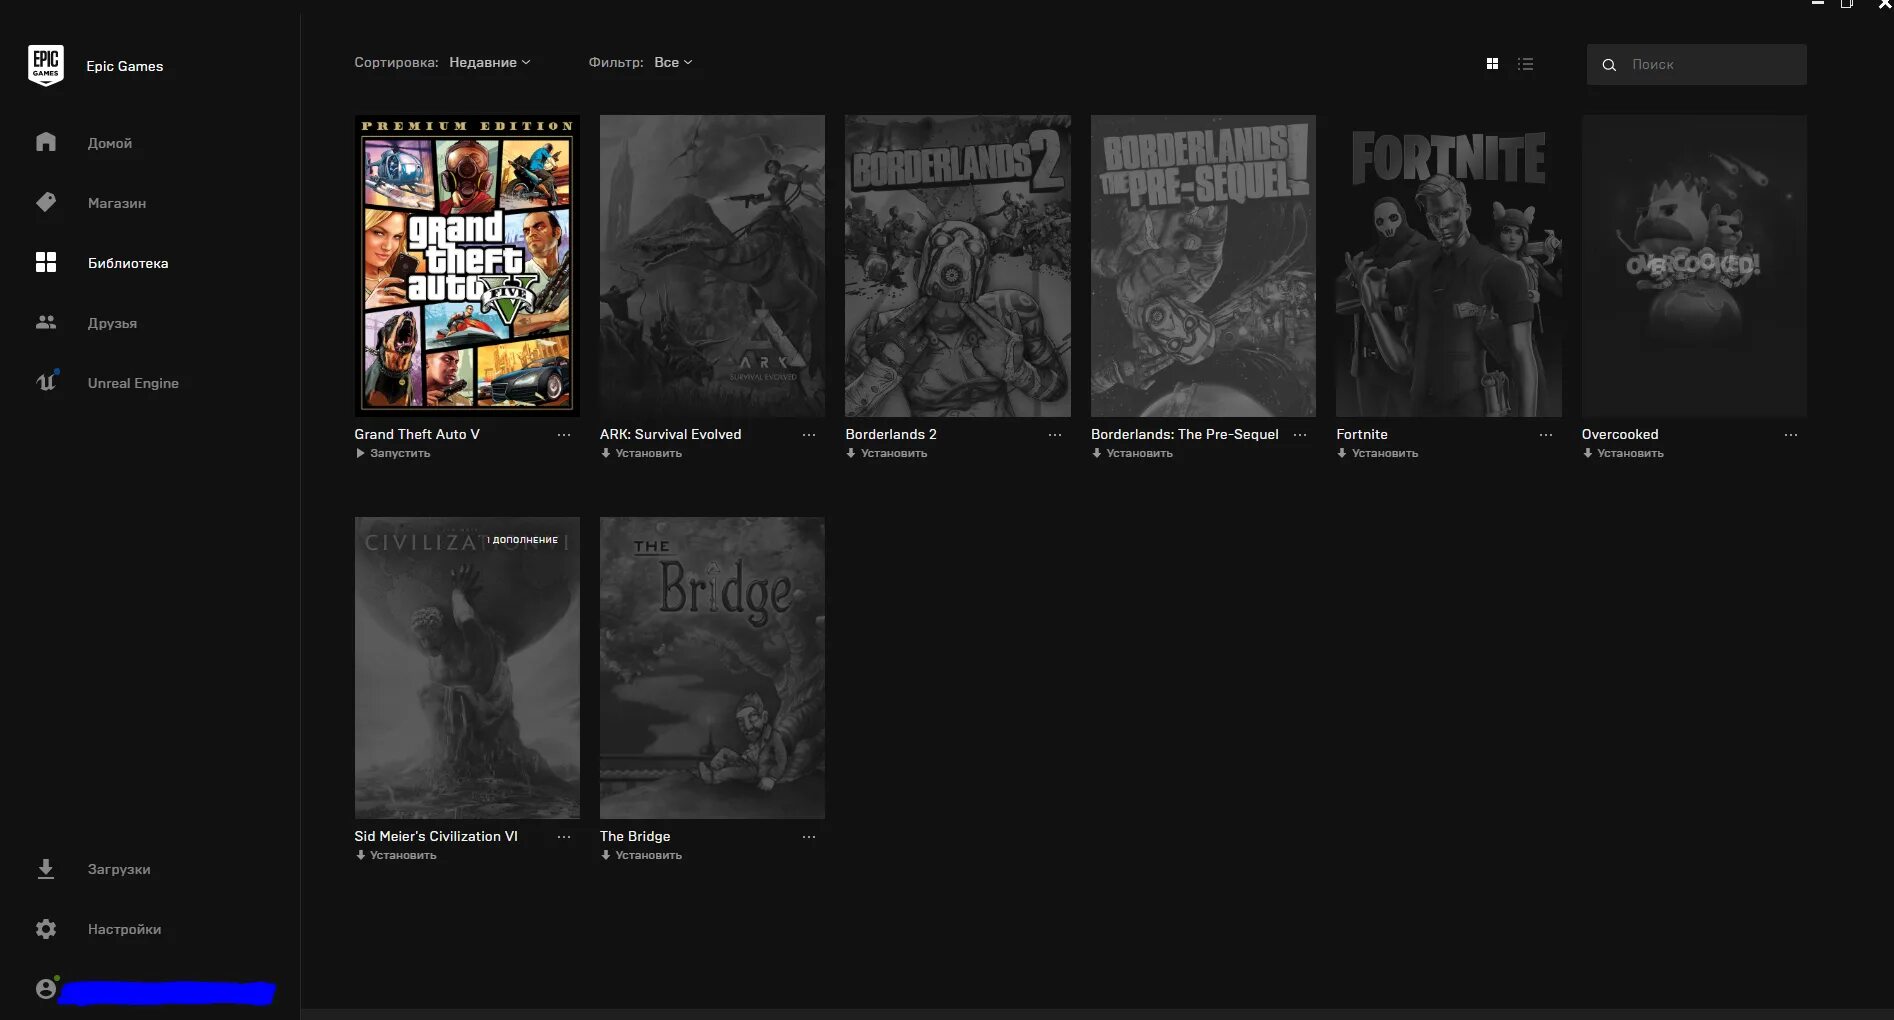The image size is (1894, 1020).
Task: Select the Grand Theft Auto V cover
Action: (467, 266)
